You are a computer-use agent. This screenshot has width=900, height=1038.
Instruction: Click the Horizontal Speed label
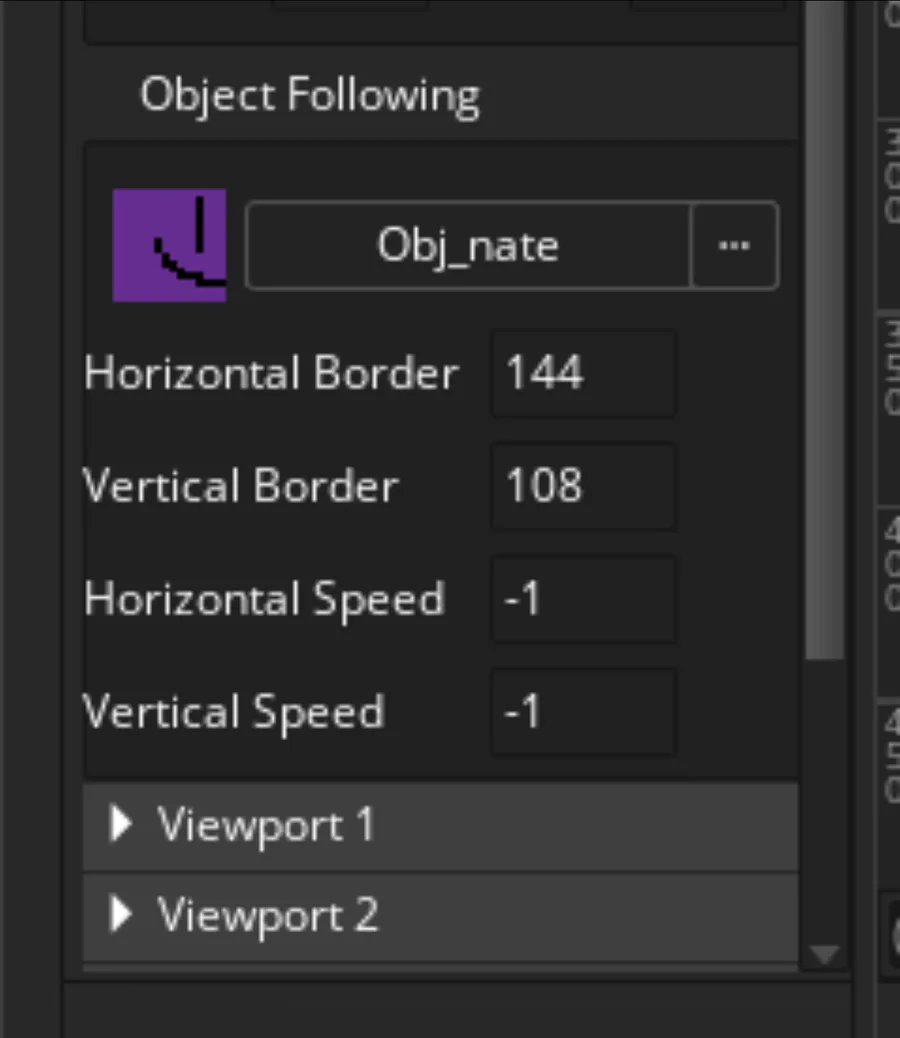tap(264, 600)
